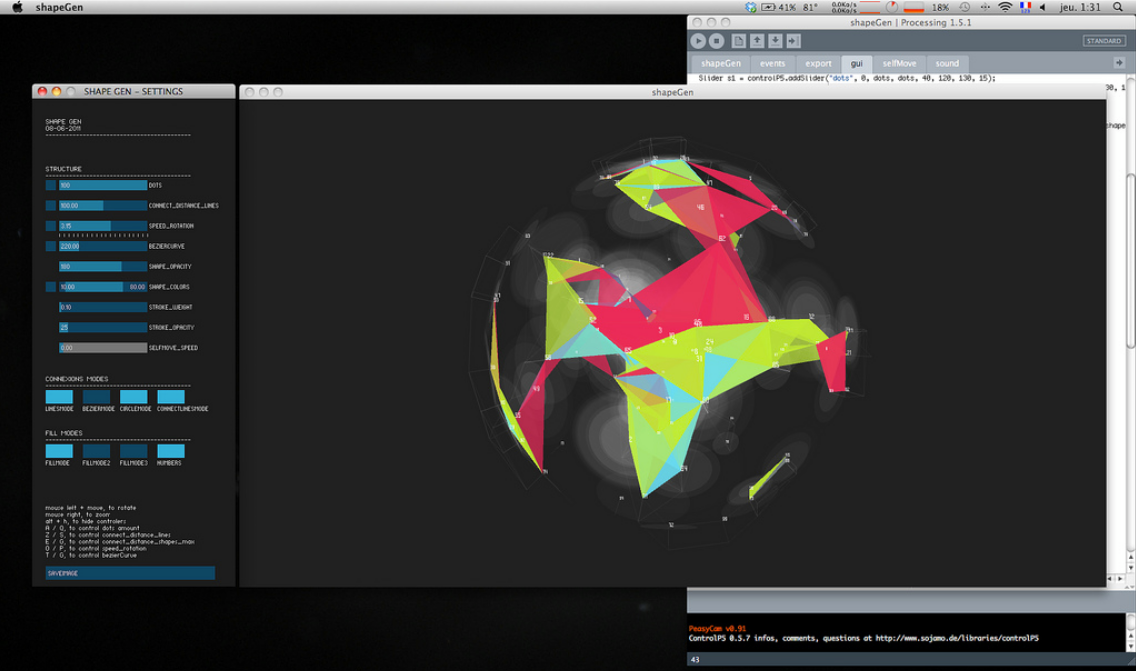Click the SHAPE_OPACITY slider

[x=103, y=267]
